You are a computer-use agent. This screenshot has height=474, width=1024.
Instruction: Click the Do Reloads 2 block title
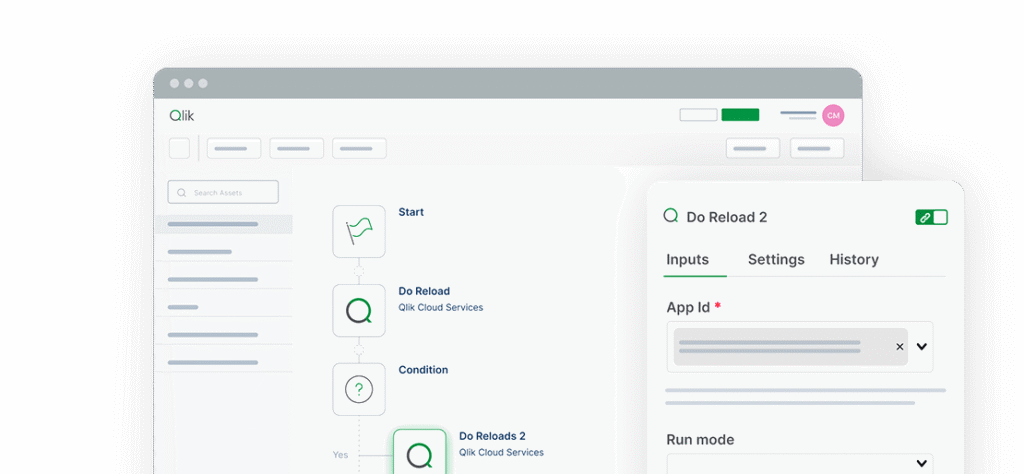point(492,435)
